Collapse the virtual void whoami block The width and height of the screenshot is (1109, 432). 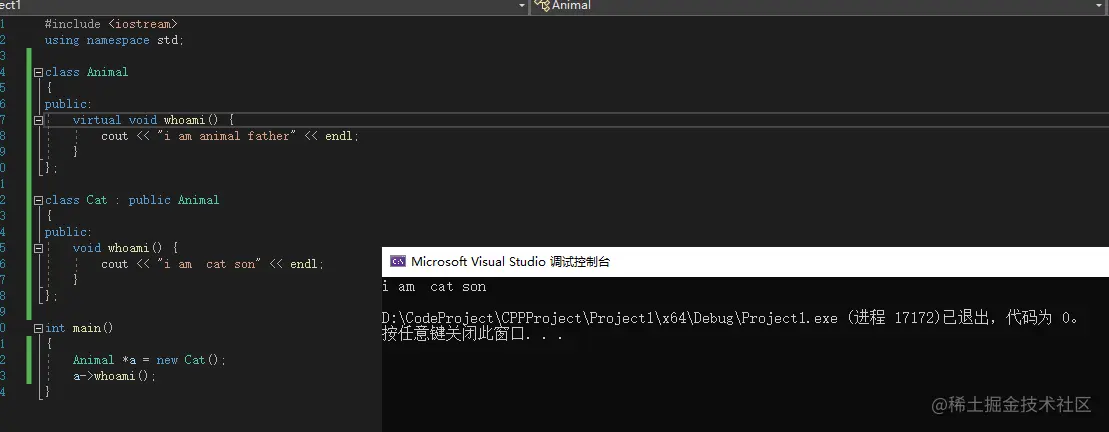pos(38,120)
